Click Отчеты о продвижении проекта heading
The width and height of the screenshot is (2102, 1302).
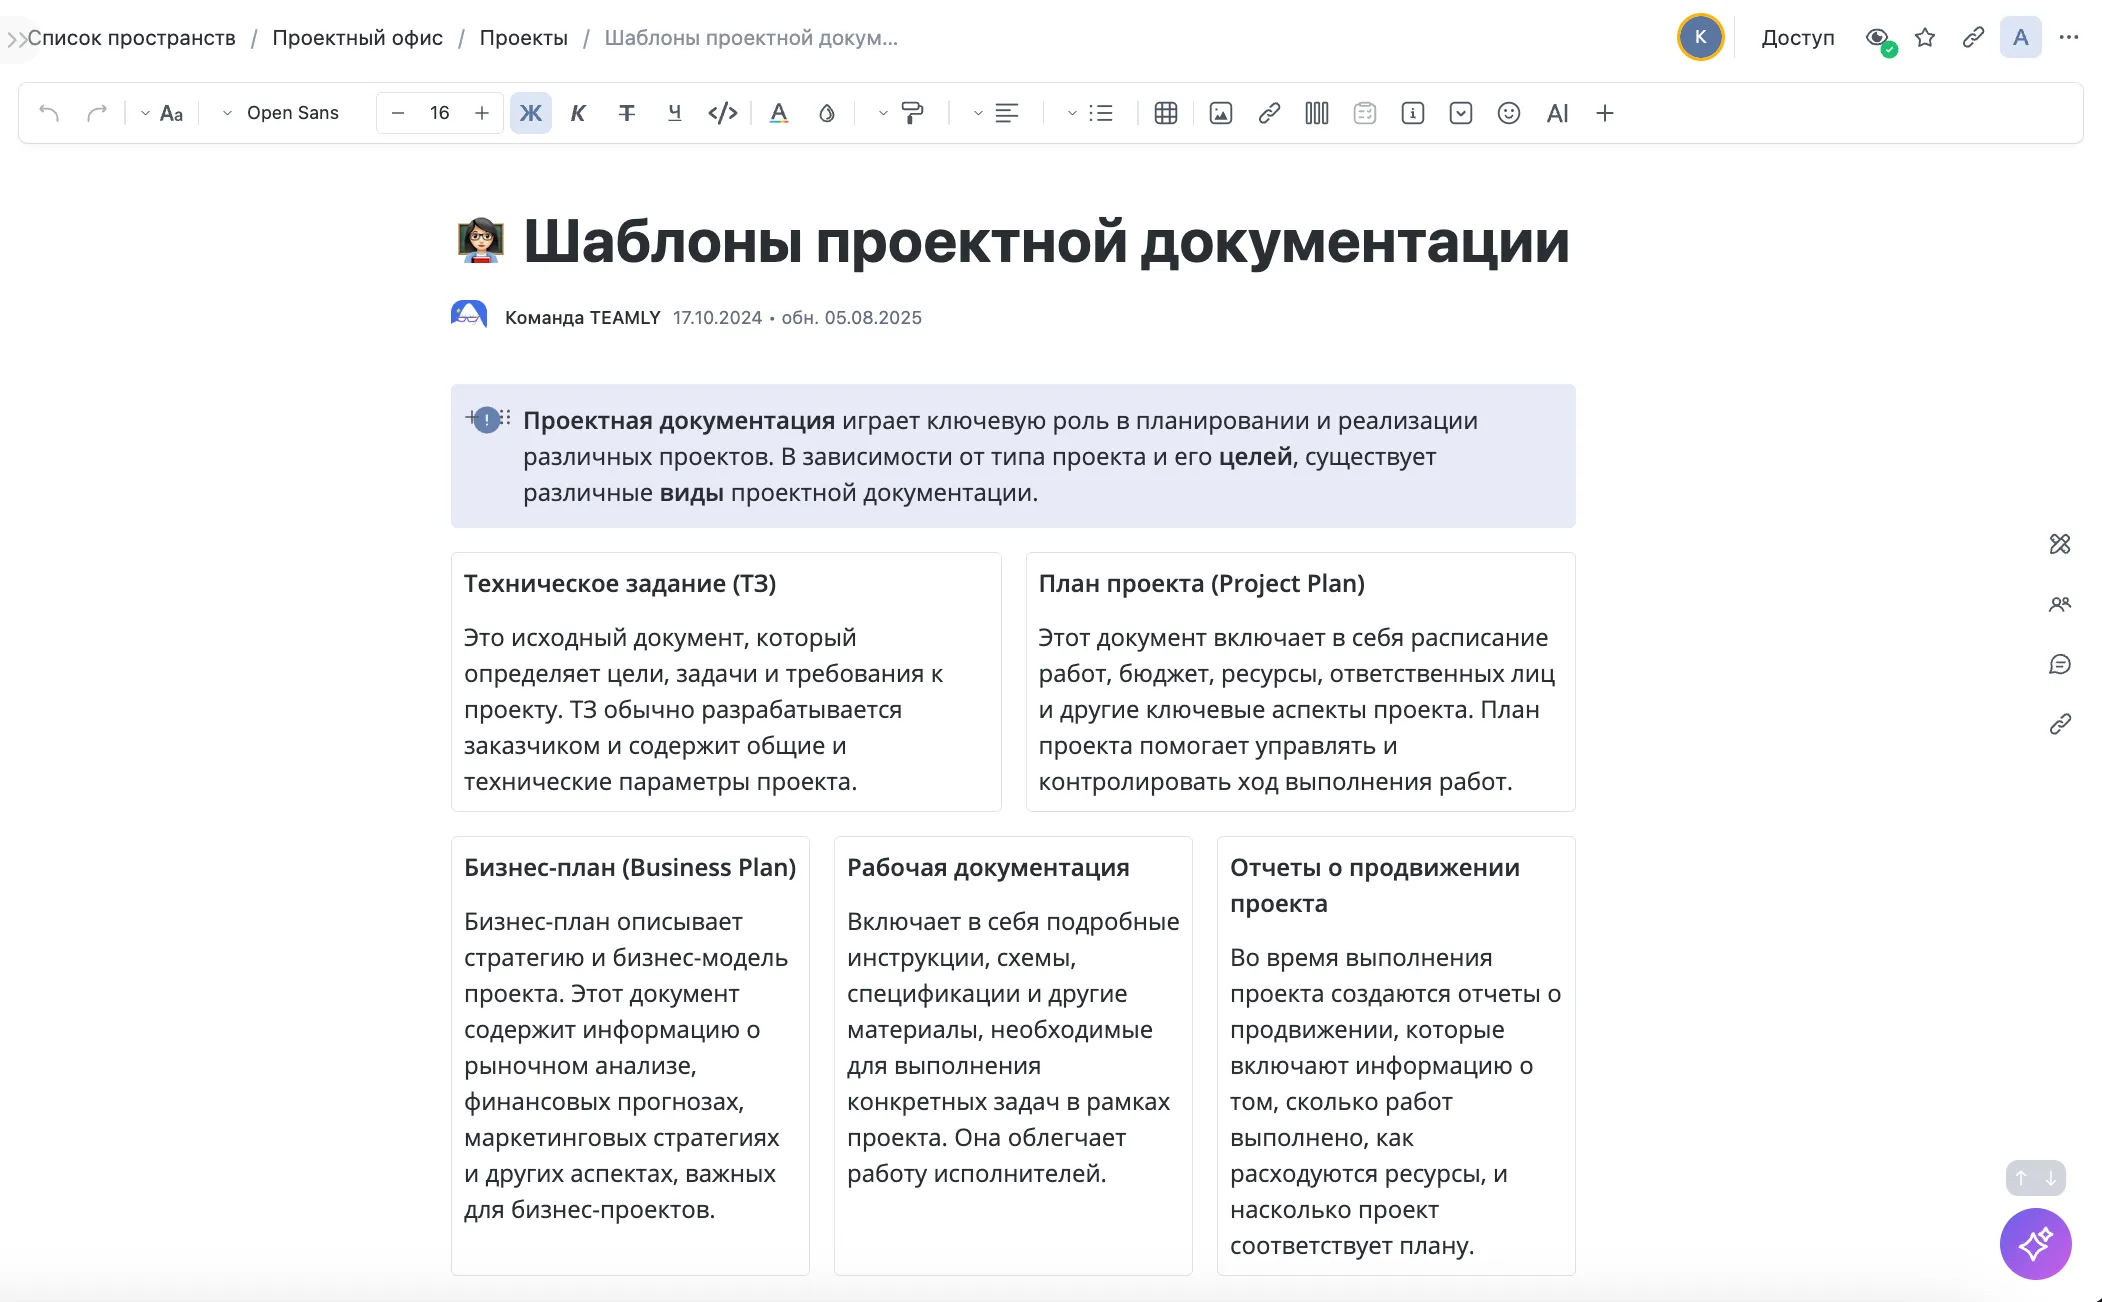click(x=1375, y=886)
